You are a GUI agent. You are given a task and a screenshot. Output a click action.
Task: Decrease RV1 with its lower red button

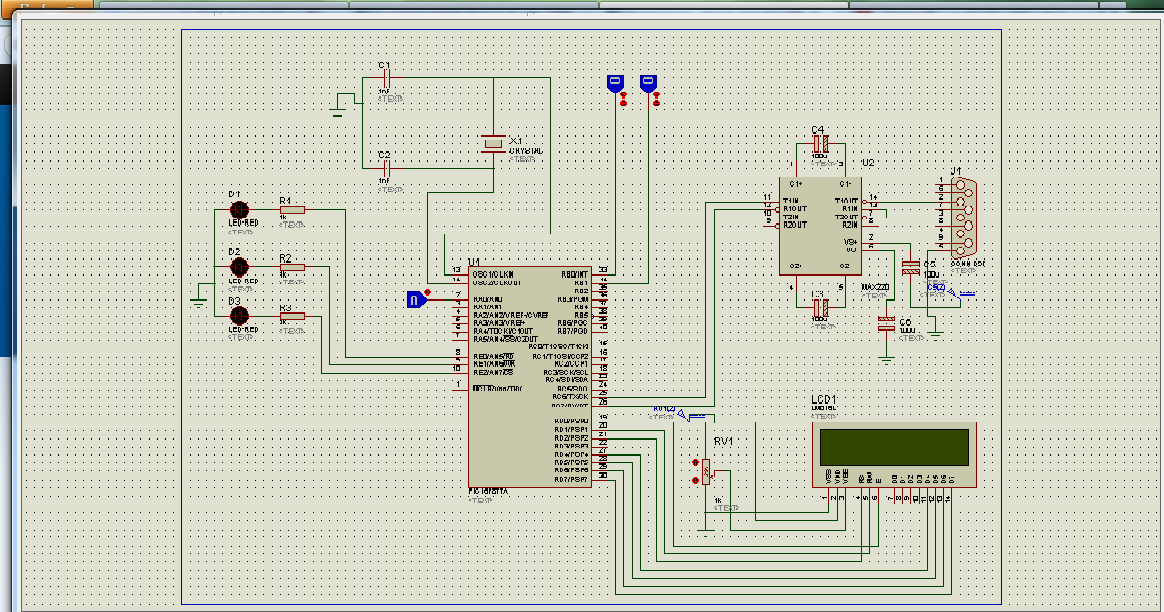[x=693, y=482]
